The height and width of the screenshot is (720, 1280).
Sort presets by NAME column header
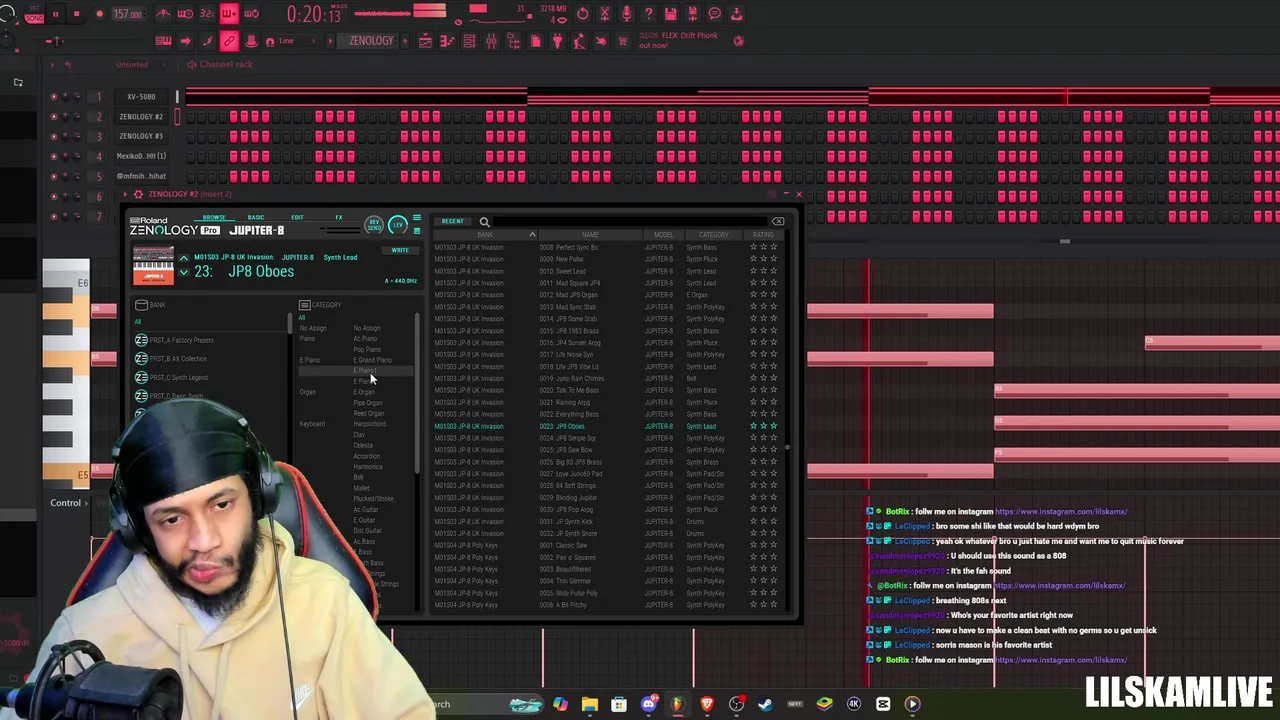click(x=590, y=235)
